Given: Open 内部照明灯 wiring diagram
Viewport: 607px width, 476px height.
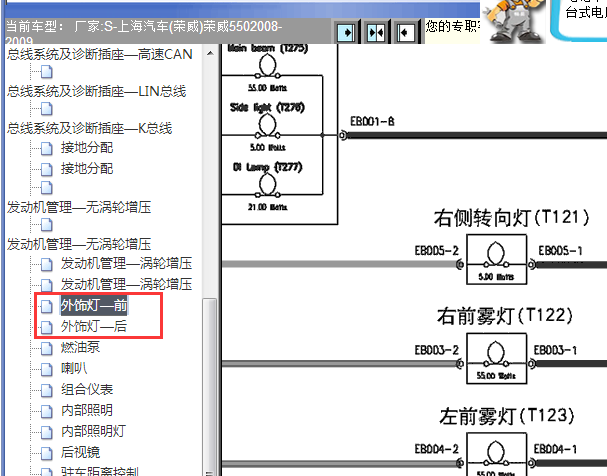Looking at the screenshot, I should tap(93, 431).
